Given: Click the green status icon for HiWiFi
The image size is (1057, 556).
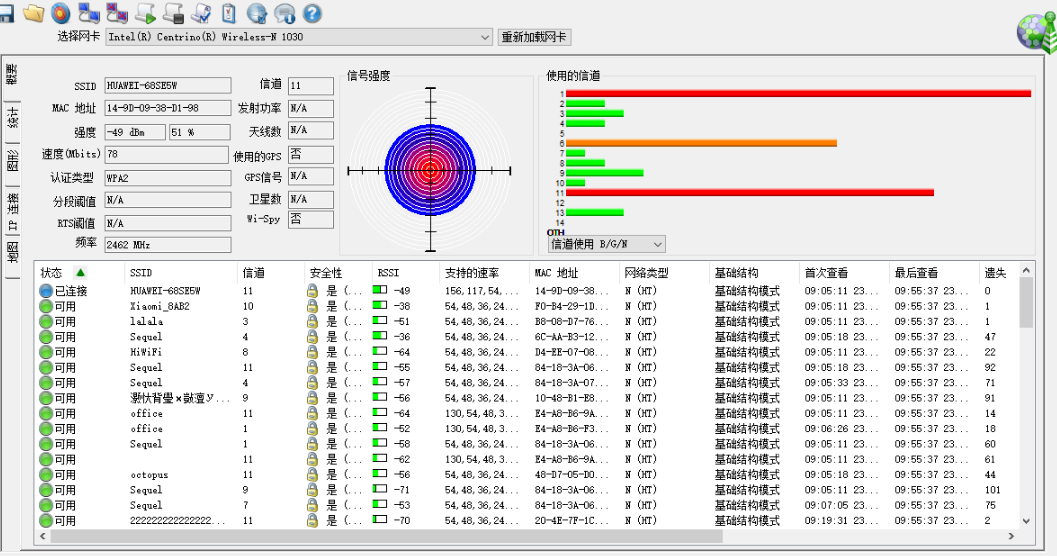Looking at the screenshot, I should 46,352.
